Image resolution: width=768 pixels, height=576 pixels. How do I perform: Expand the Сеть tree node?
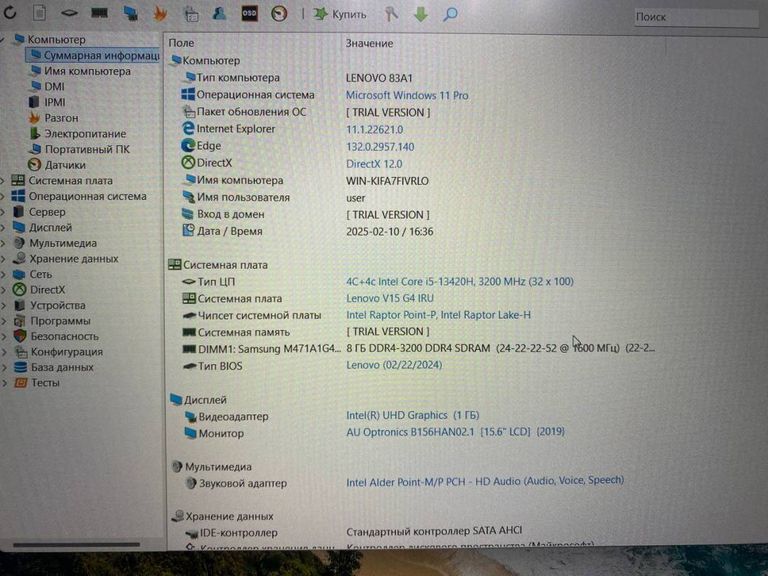(x=3, y=274)
